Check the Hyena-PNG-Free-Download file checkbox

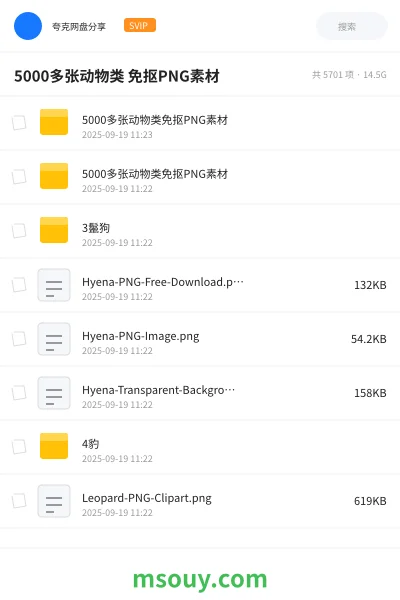tap(19, 285)
